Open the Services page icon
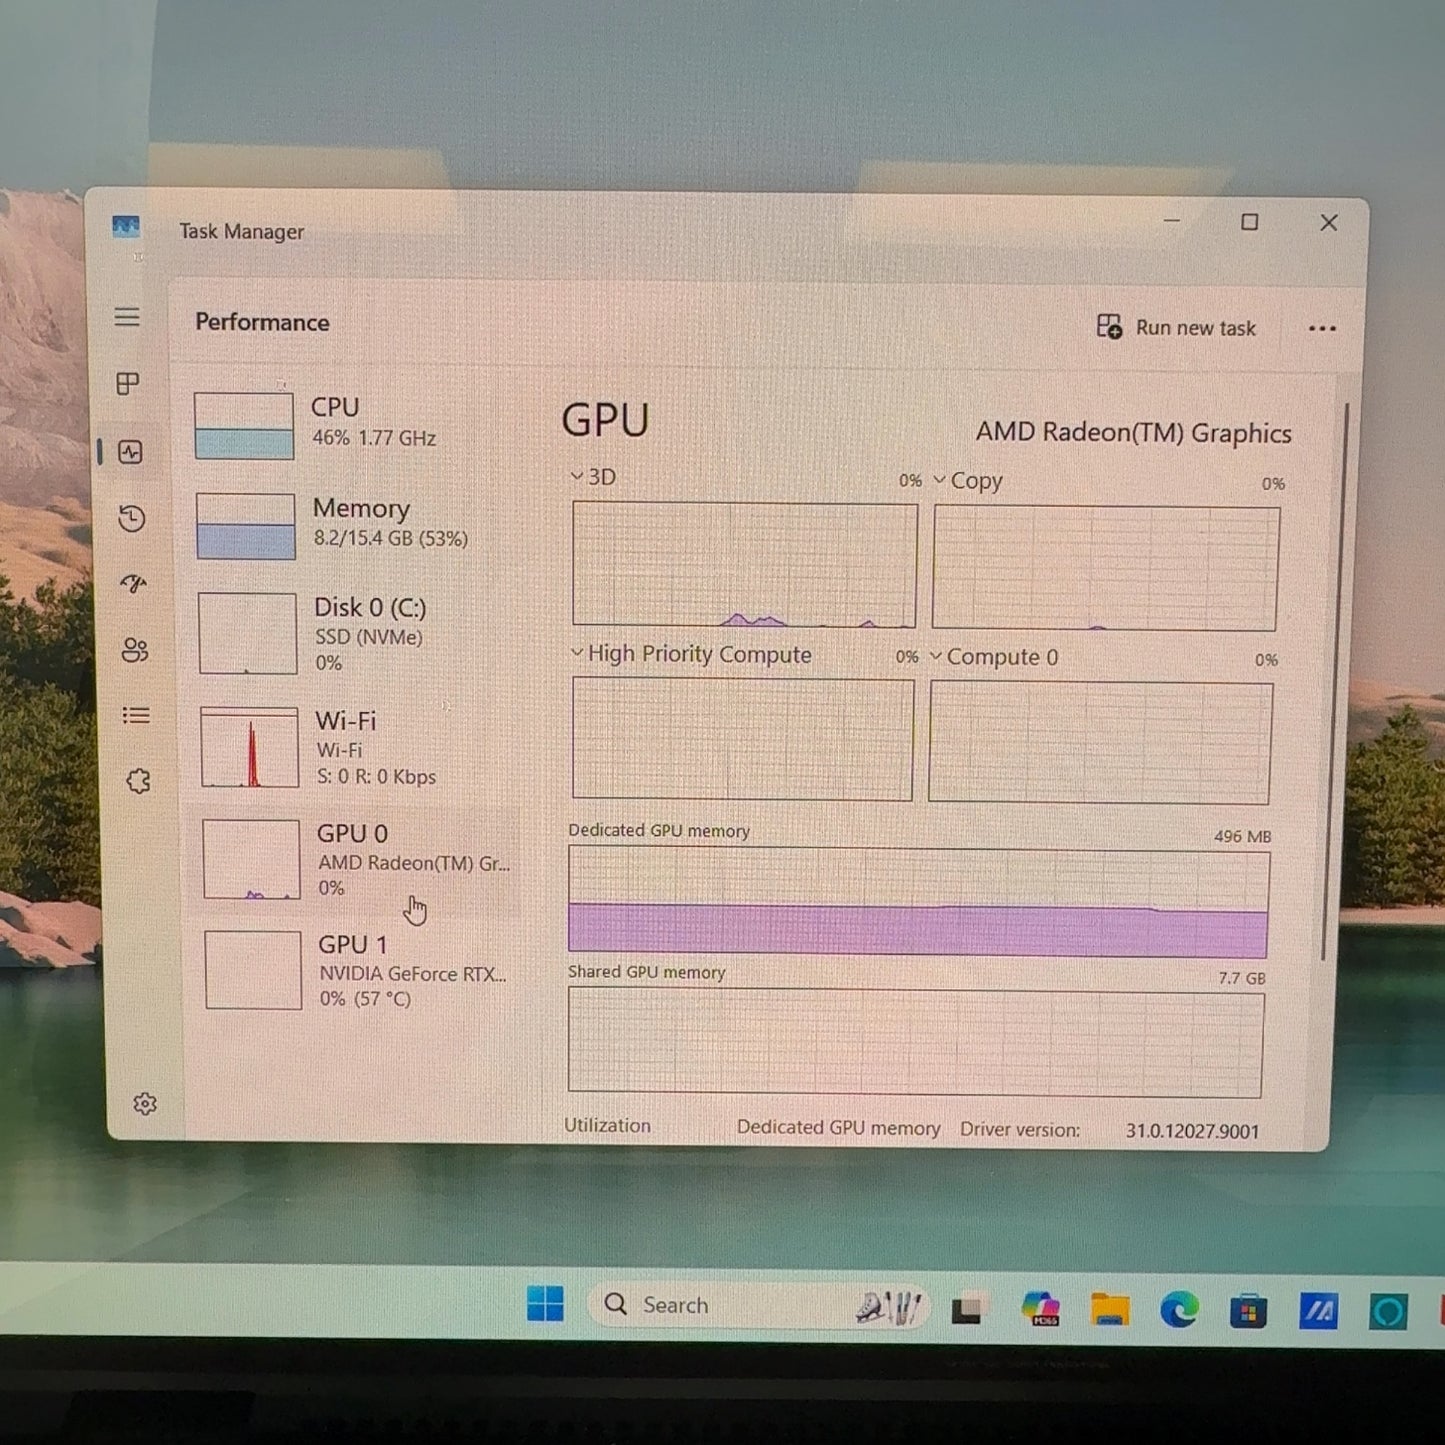 tap(138, 781)
